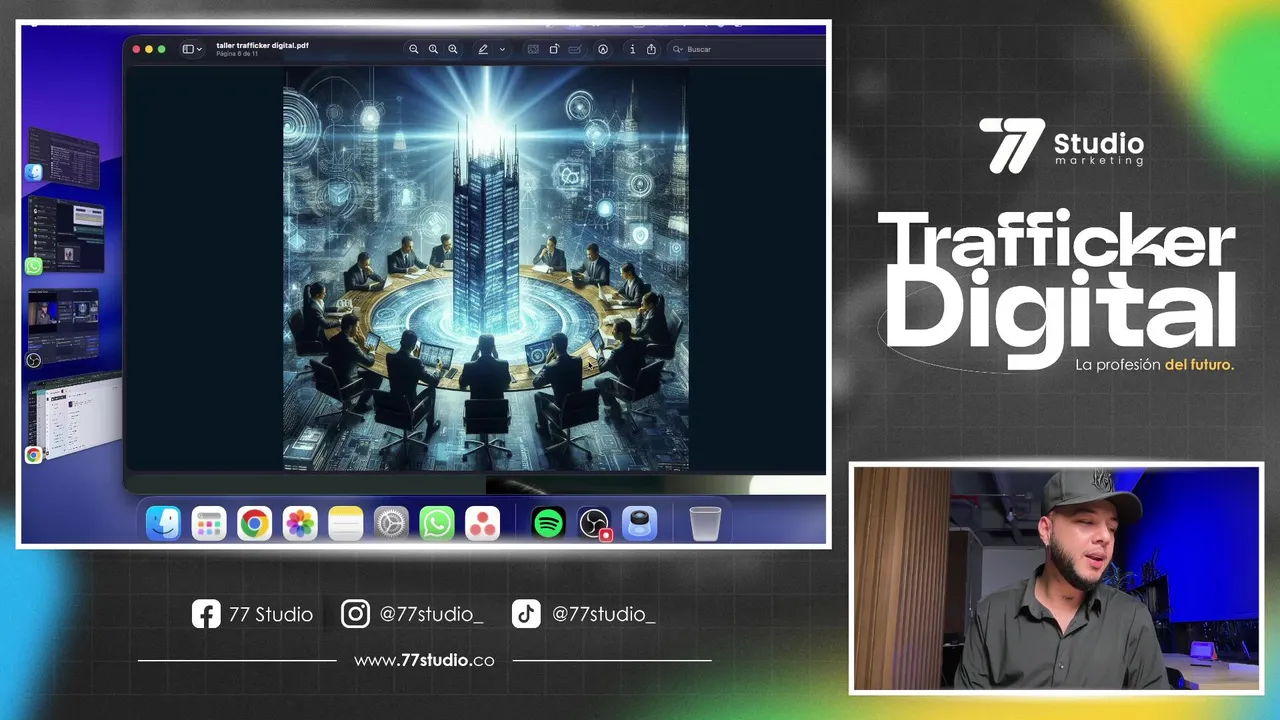
Task: Select the taller trafficker digital.pdf window title
Action: coord(262,45)
